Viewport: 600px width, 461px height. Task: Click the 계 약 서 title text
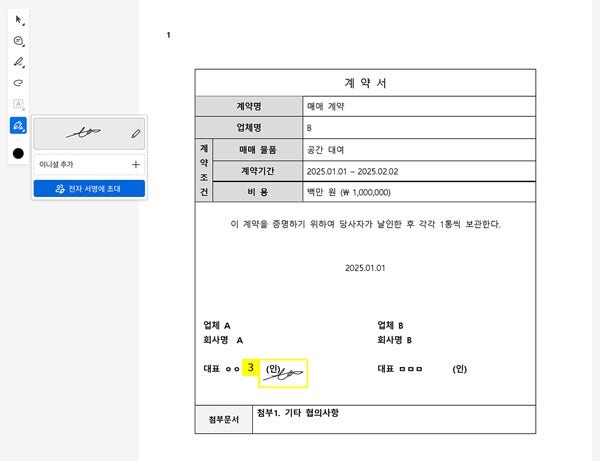(x=365, y=83)
